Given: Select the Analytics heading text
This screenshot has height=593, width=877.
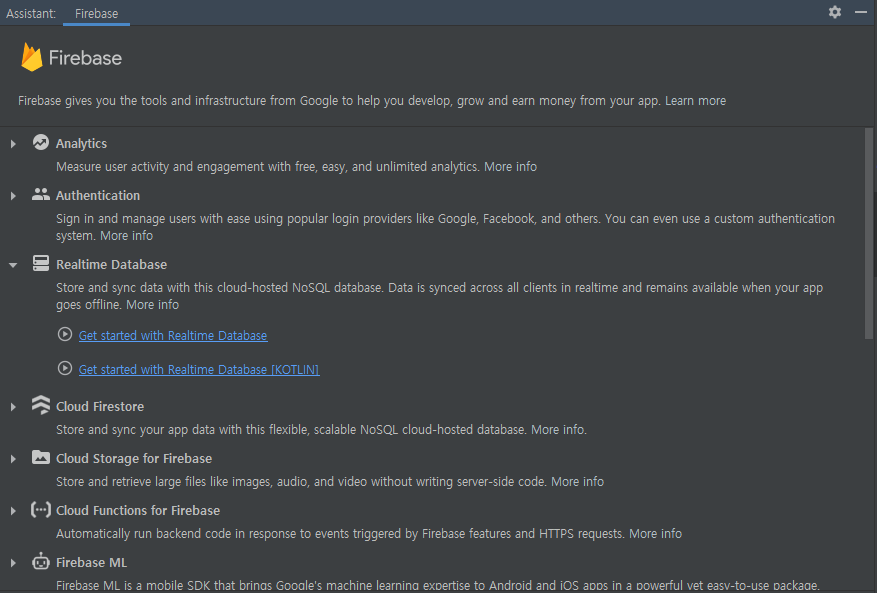Looking at the screenshot, I should [x=82, y=144].
